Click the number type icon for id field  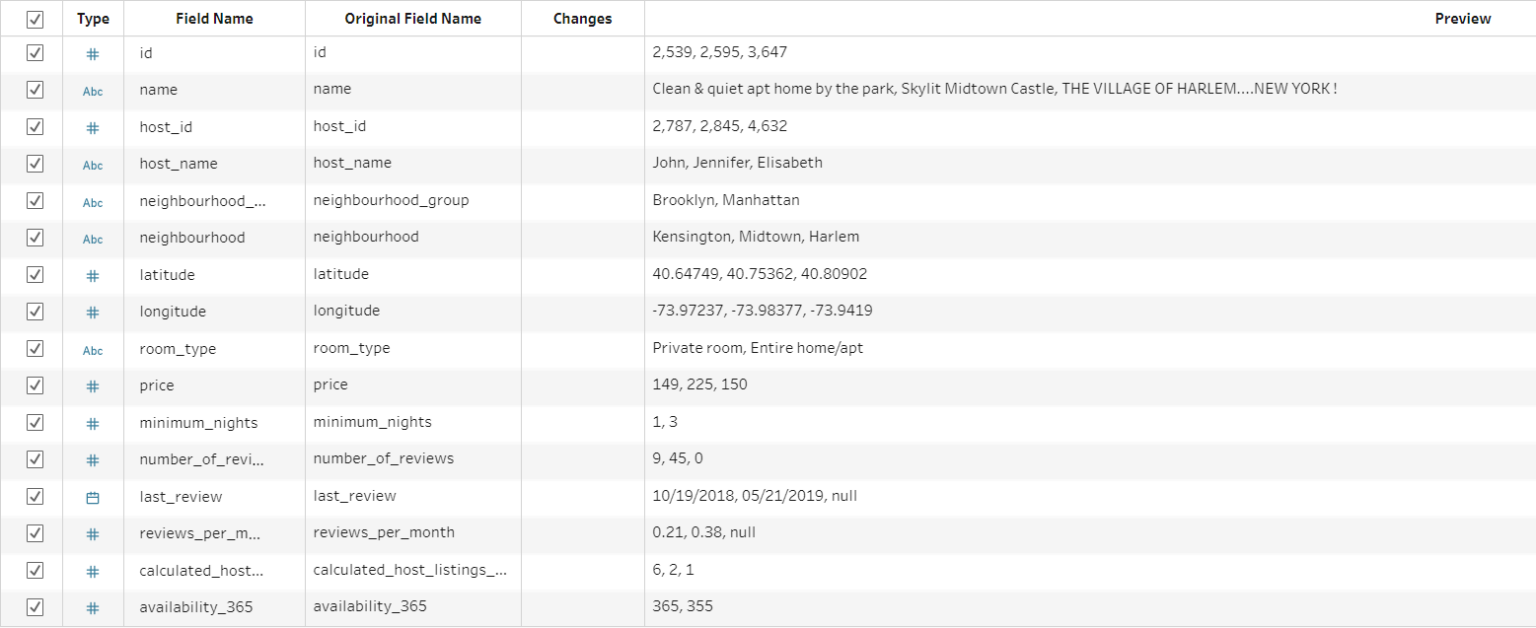click(93, 54)
